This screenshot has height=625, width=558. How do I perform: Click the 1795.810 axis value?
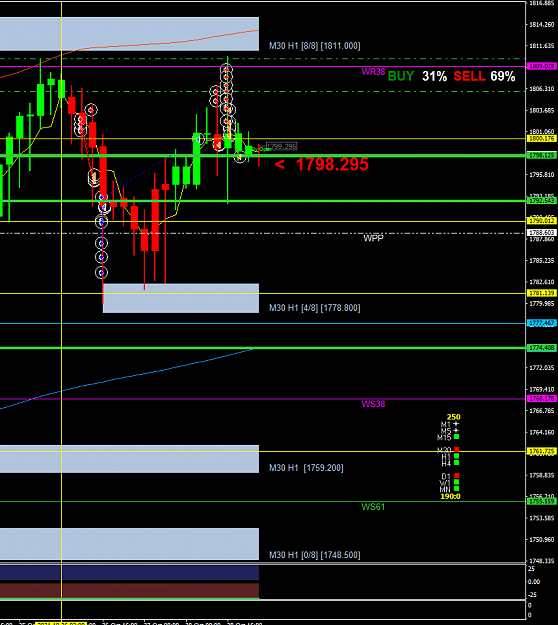(x=541, y=175)
